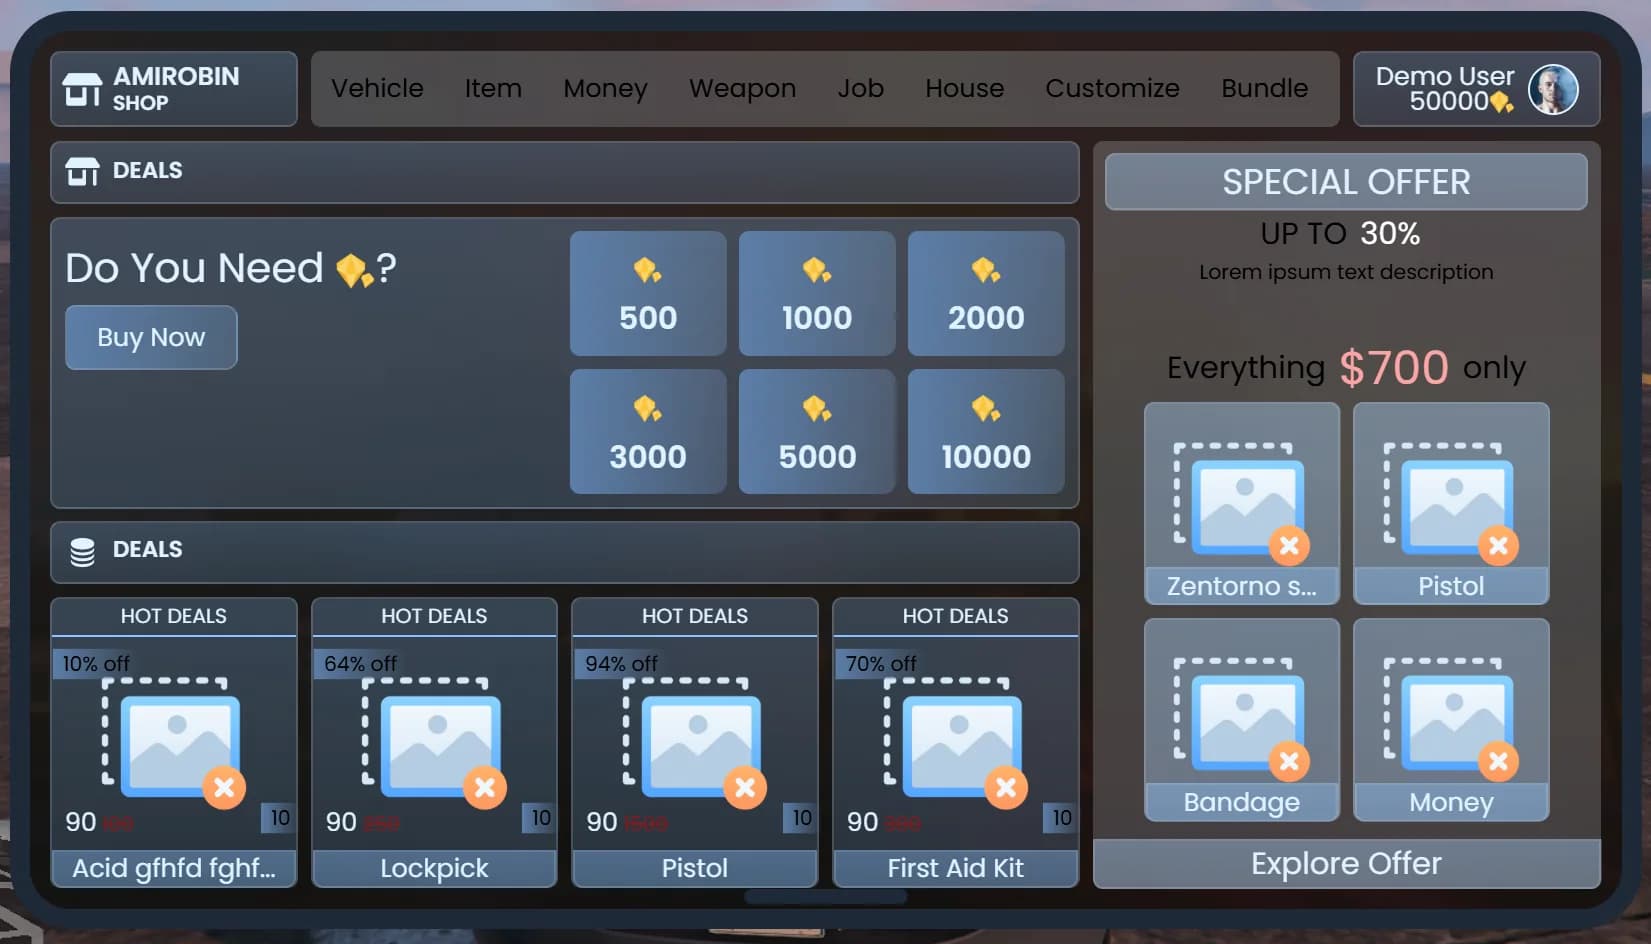Viewport: 1651px width, 944px height.
Task: Remove Zentorno from the special offer
Action: [1288, 546]
